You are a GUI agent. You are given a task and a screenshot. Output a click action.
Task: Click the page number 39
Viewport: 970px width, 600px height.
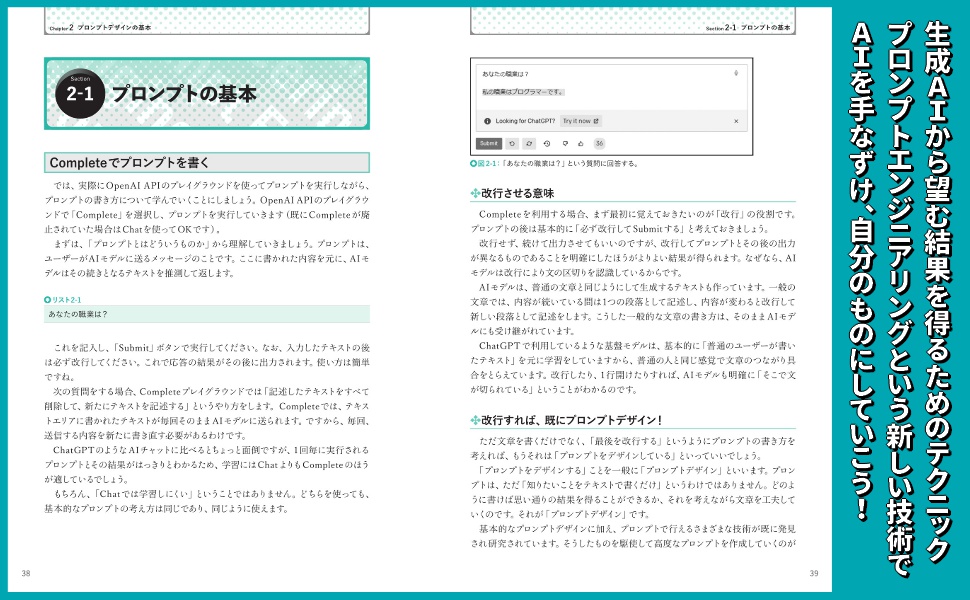pos(813,572)
